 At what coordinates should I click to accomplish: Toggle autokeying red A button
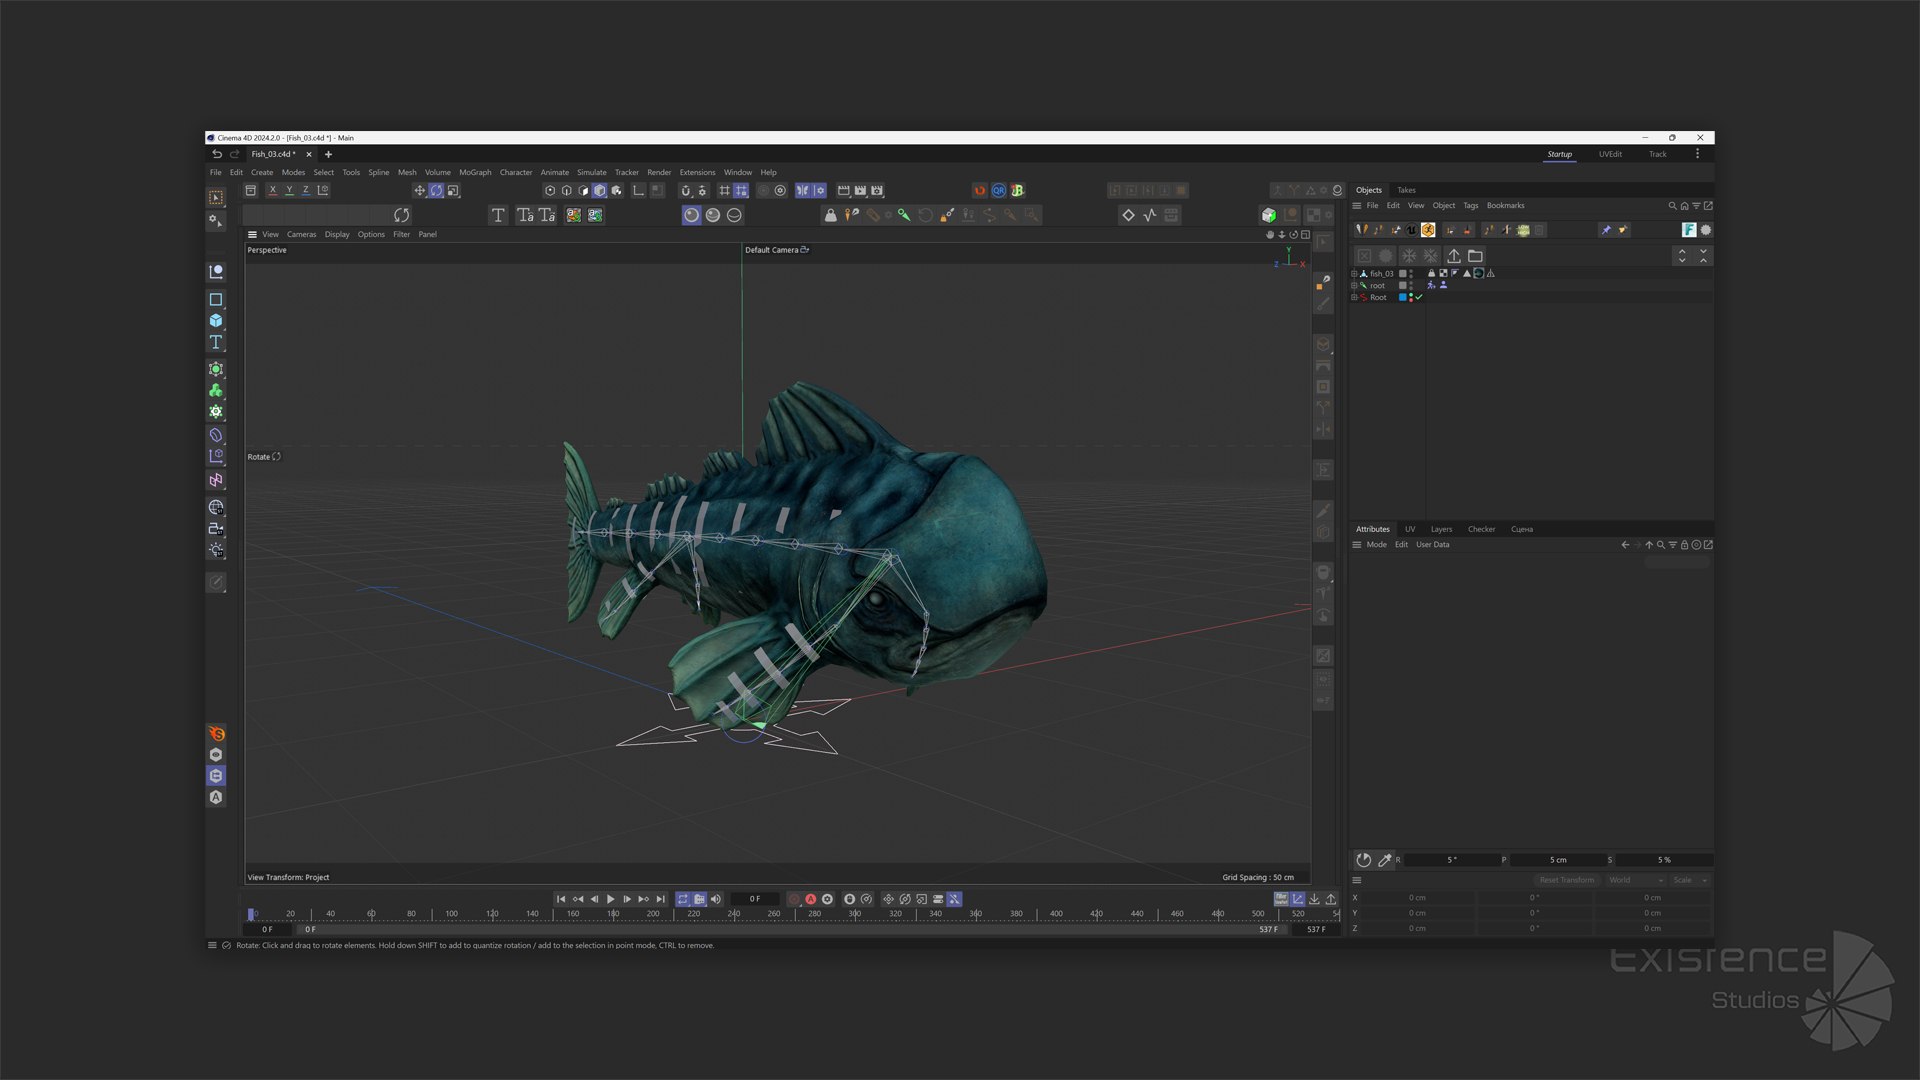pyautogui.click(x=811, y=899)
